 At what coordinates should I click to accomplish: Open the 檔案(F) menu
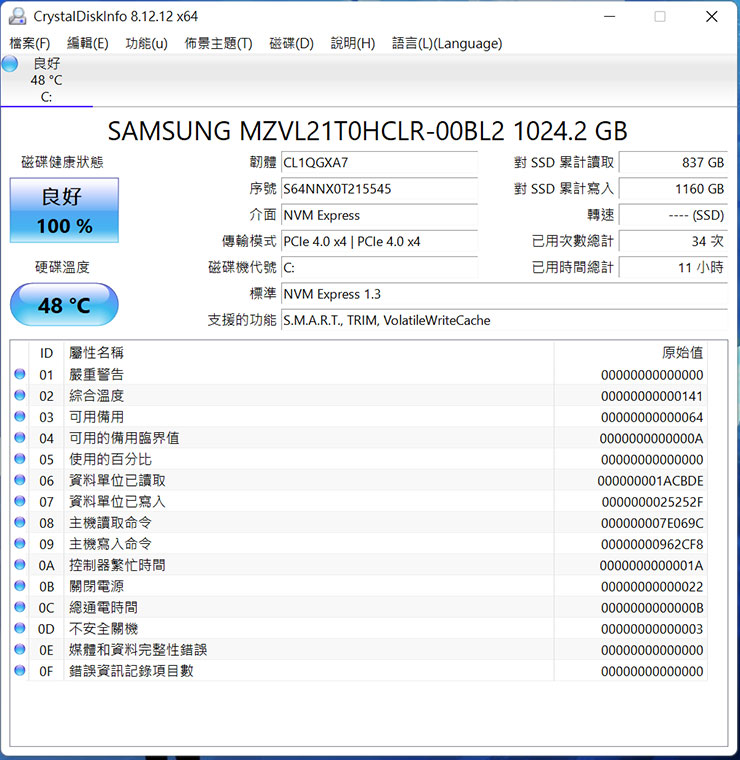[29, 43]
